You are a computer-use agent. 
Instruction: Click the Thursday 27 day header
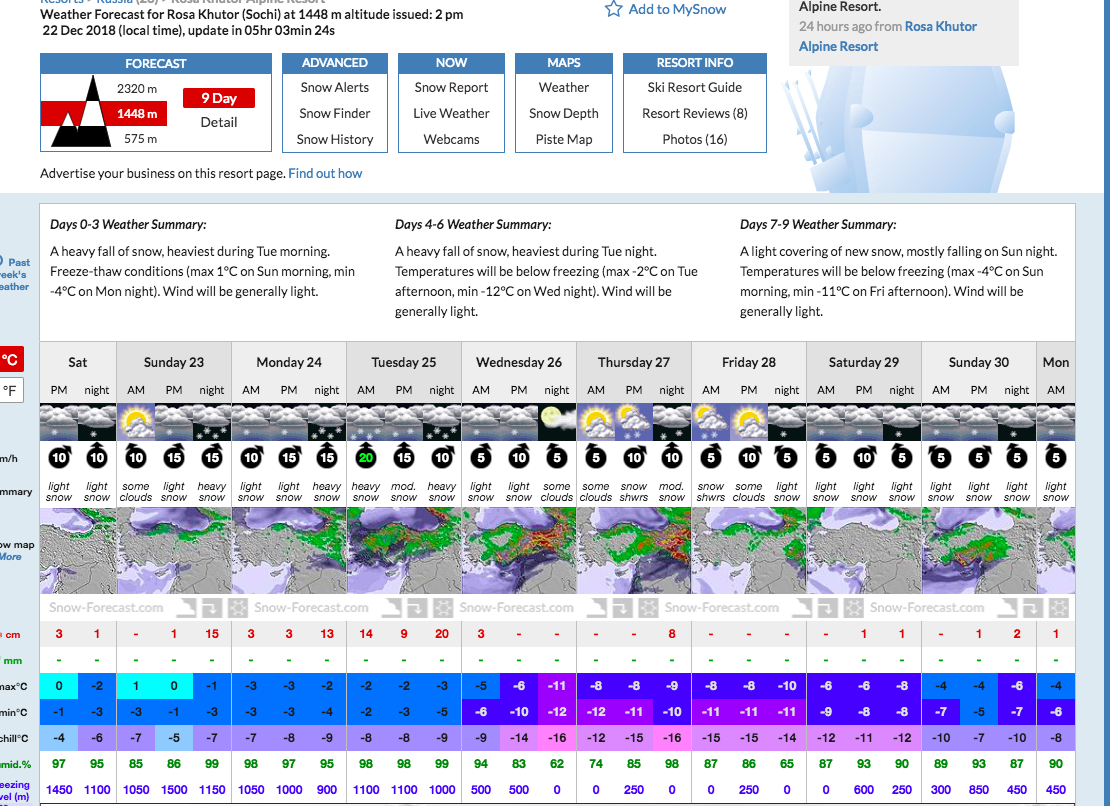[634, 362]
